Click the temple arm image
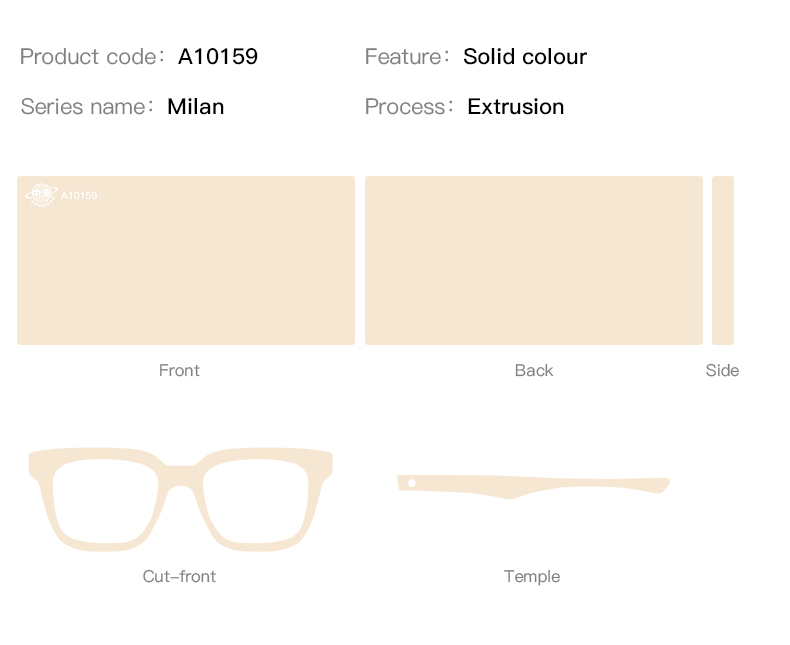This screenshot has width=790, height=645. pyautogui.click(x=533, y=486)
